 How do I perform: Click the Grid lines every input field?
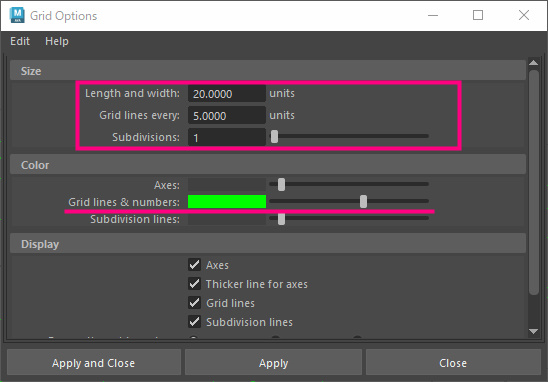coord(226,115)
